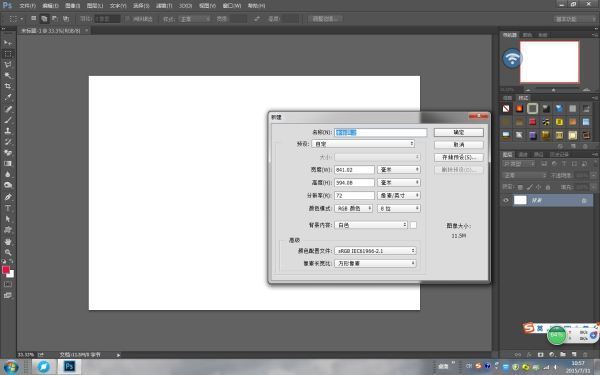Click 取消 Cancel button in New dialog
The width and height of the screenshot is (600, 375).
[x=459, y=145]
